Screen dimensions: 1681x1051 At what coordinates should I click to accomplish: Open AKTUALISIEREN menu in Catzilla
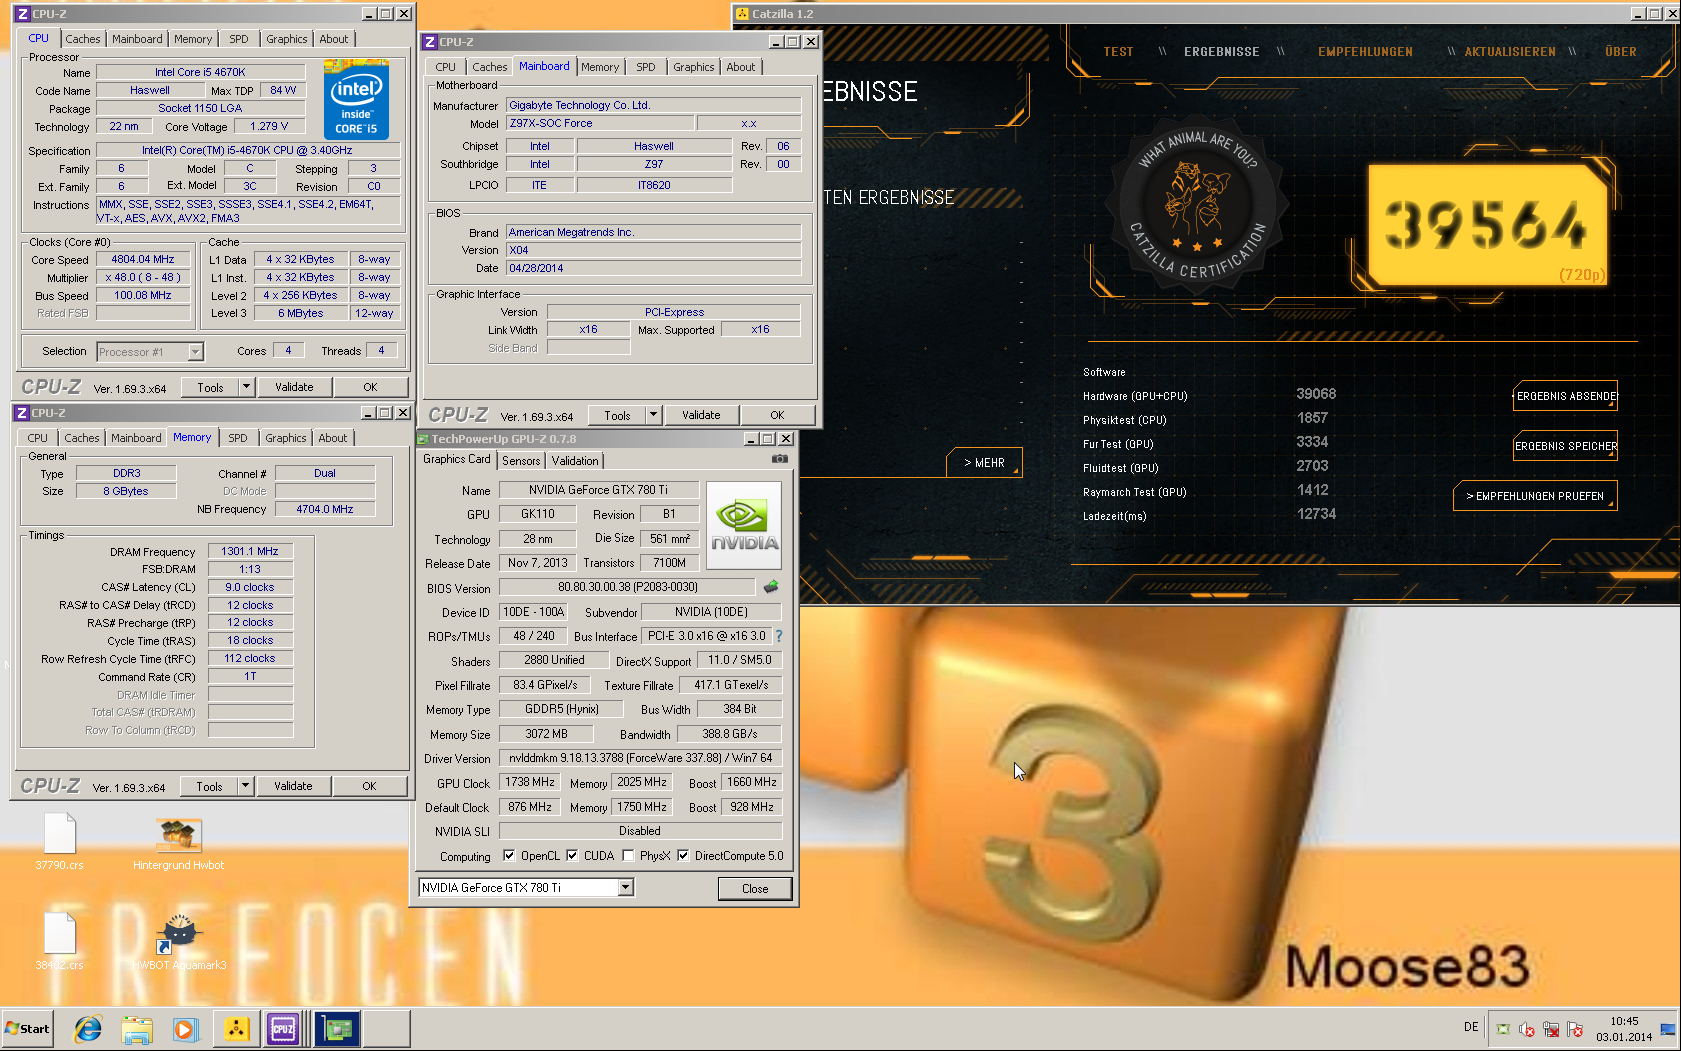click(1510, 52)
